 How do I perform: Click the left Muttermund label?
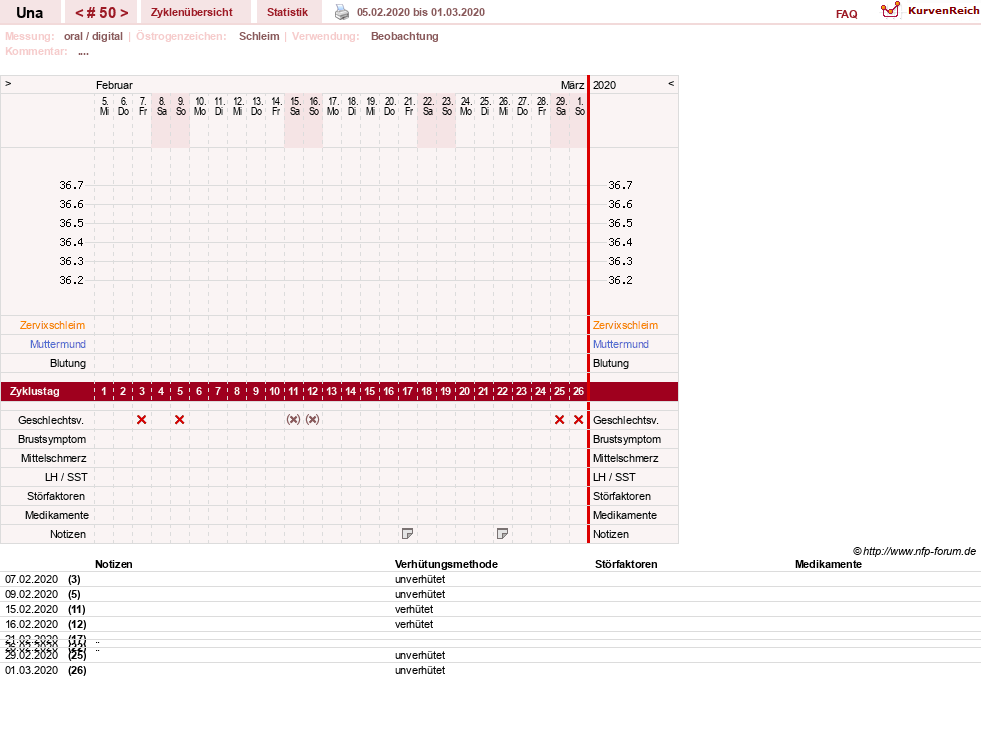coord(58,344)
